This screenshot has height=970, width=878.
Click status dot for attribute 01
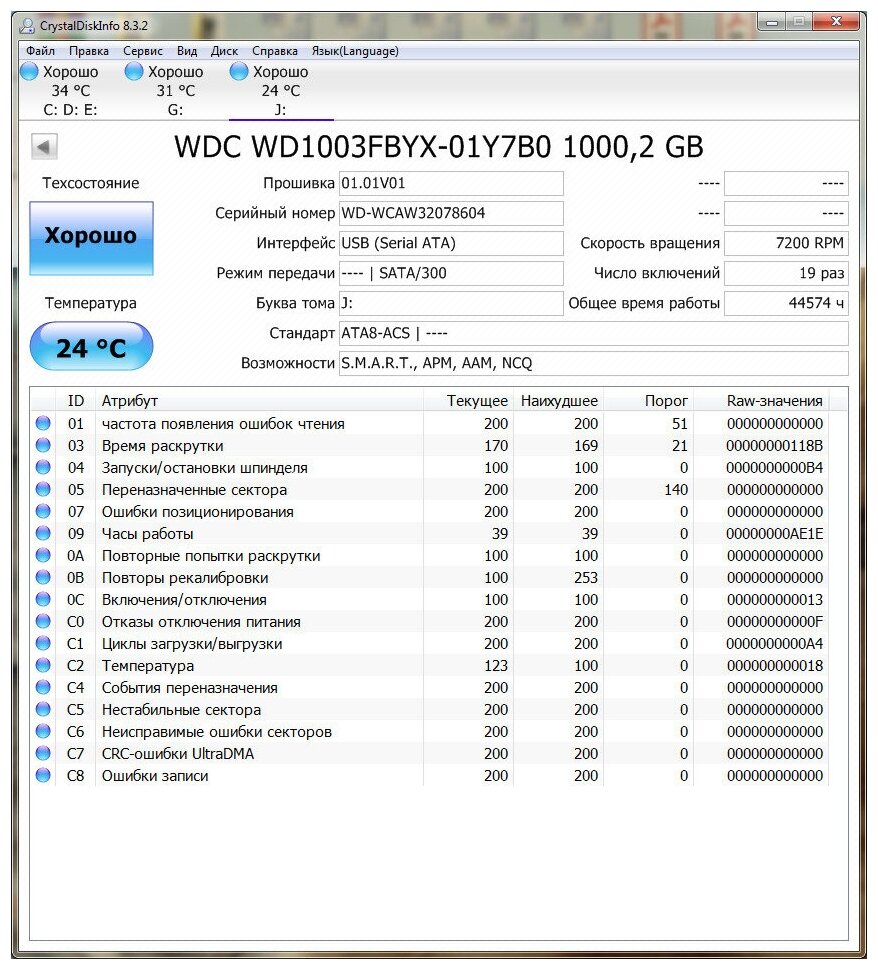[x=43, y=423]
